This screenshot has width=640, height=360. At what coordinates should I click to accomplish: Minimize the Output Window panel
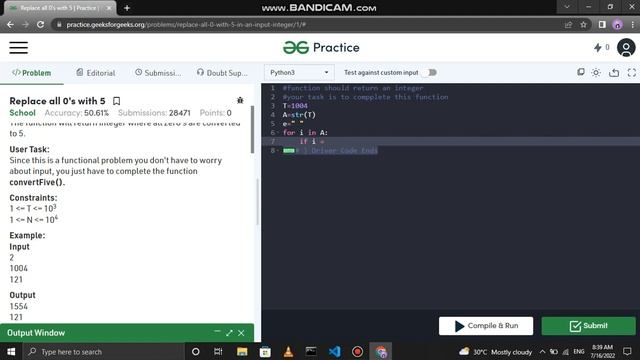click(217, 332)
